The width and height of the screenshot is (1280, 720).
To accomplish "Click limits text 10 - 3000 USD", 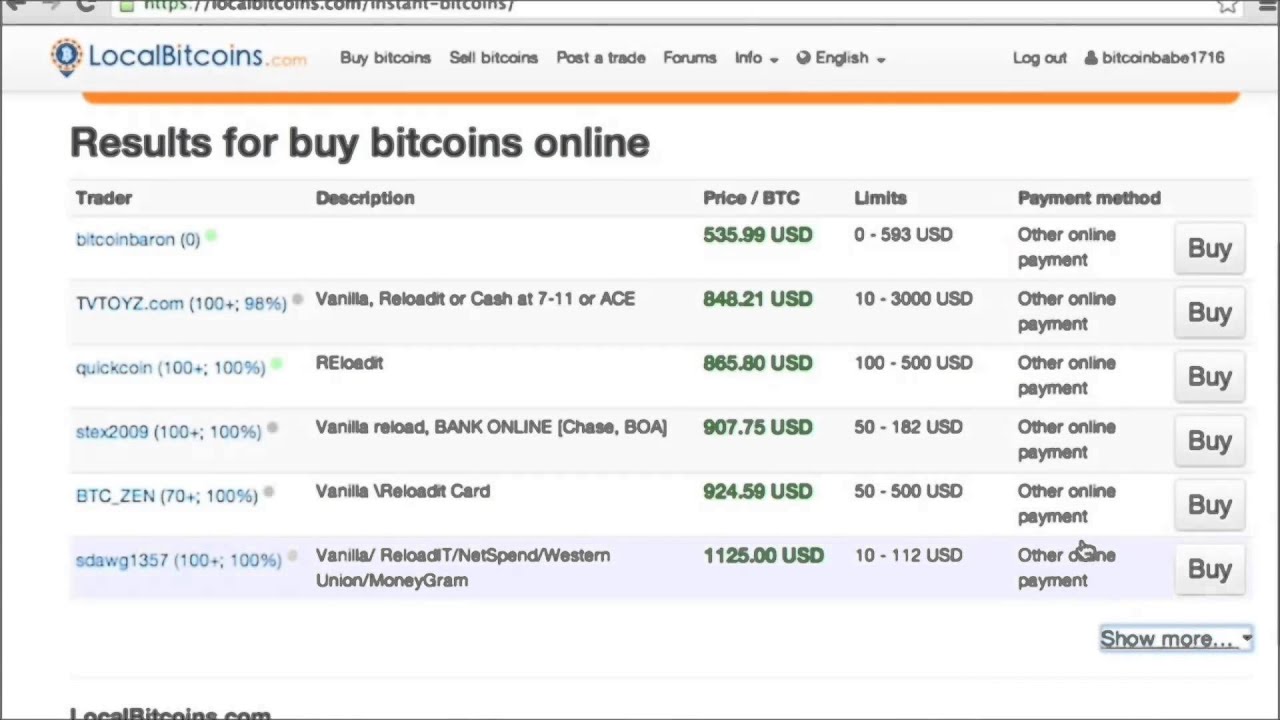I will (x=913, y=299).
